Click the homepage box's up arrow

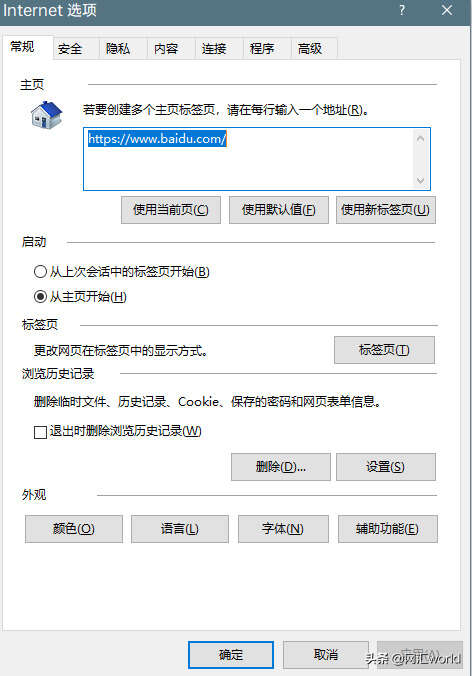point(420,139)
